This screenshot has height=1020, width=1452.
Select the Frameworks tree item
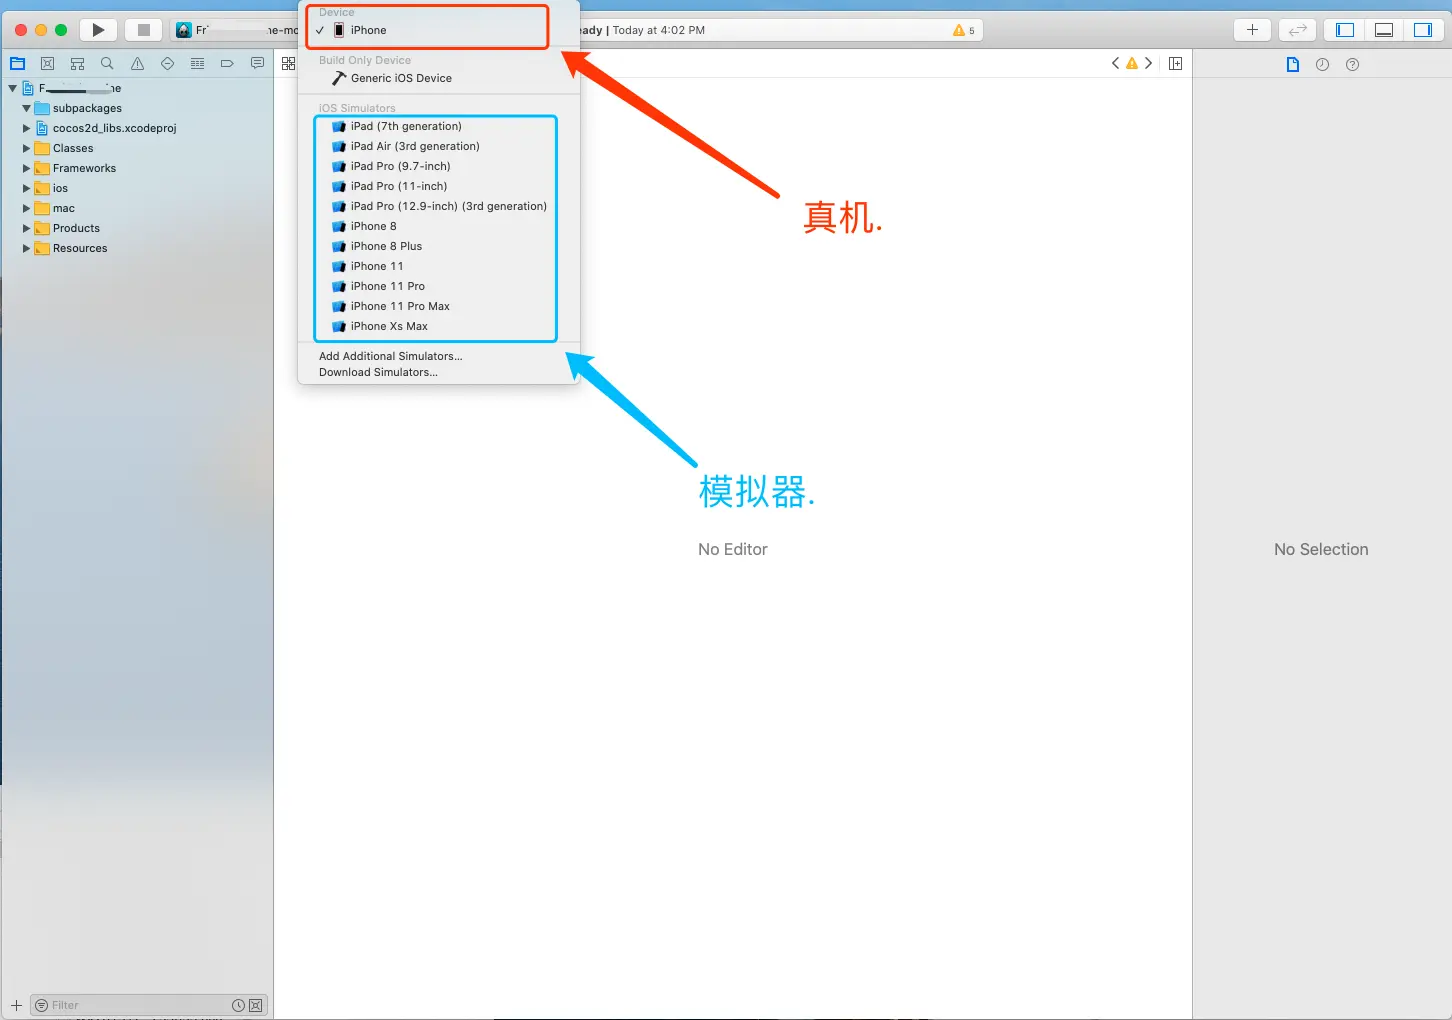(137, 168)
